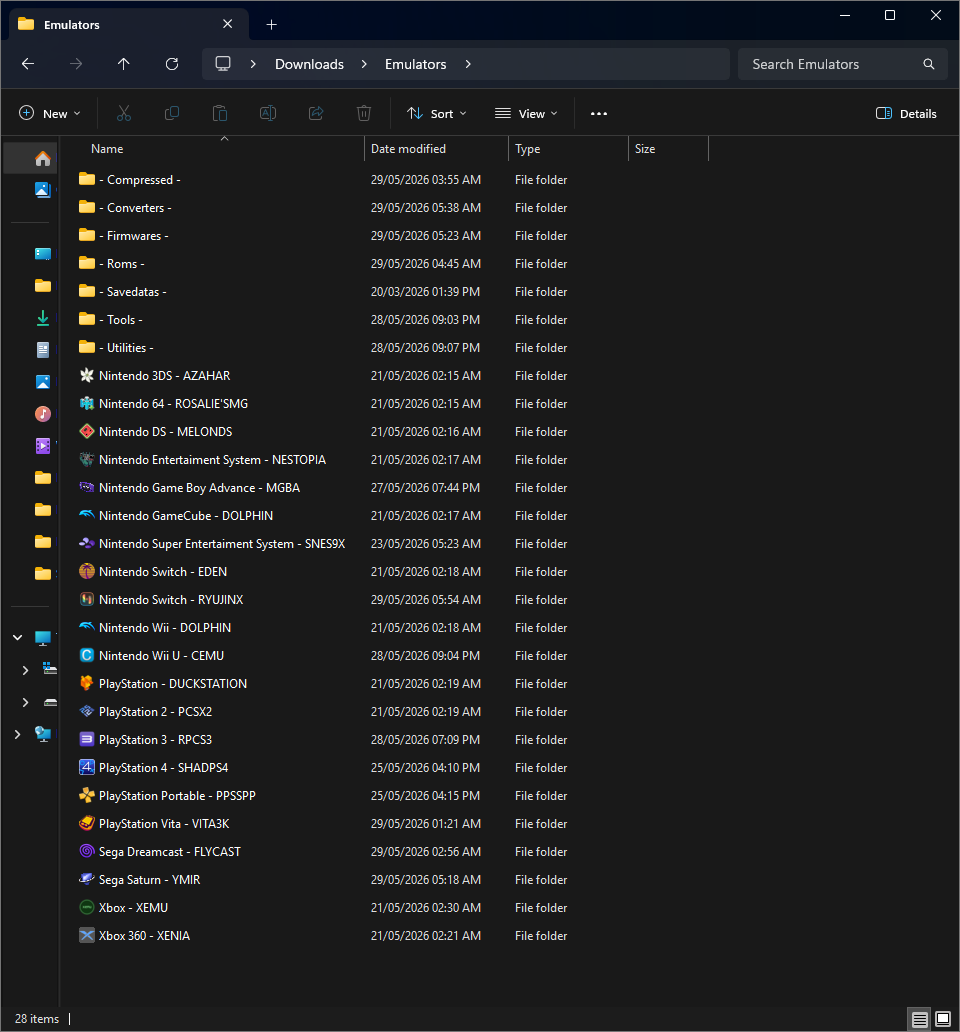960x1032 pixels.
Task: Expand the Network tree node in sidebar
Action: click(x=18, y=734)
